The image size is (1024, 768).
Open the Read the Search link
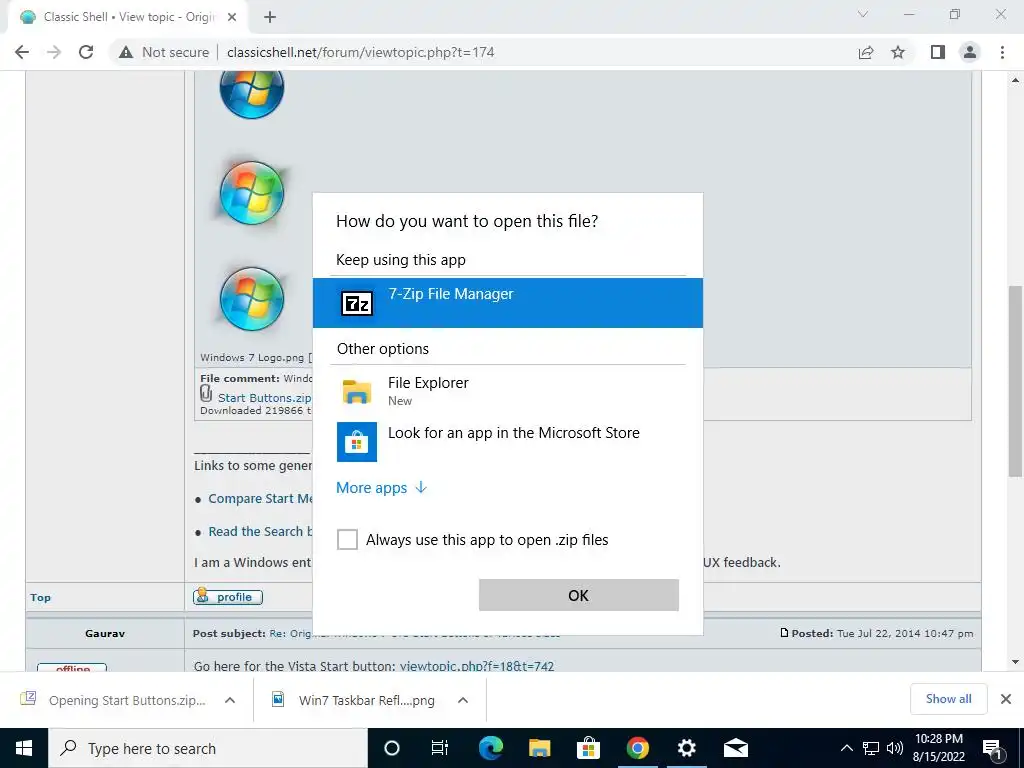(x=260, y=532)
